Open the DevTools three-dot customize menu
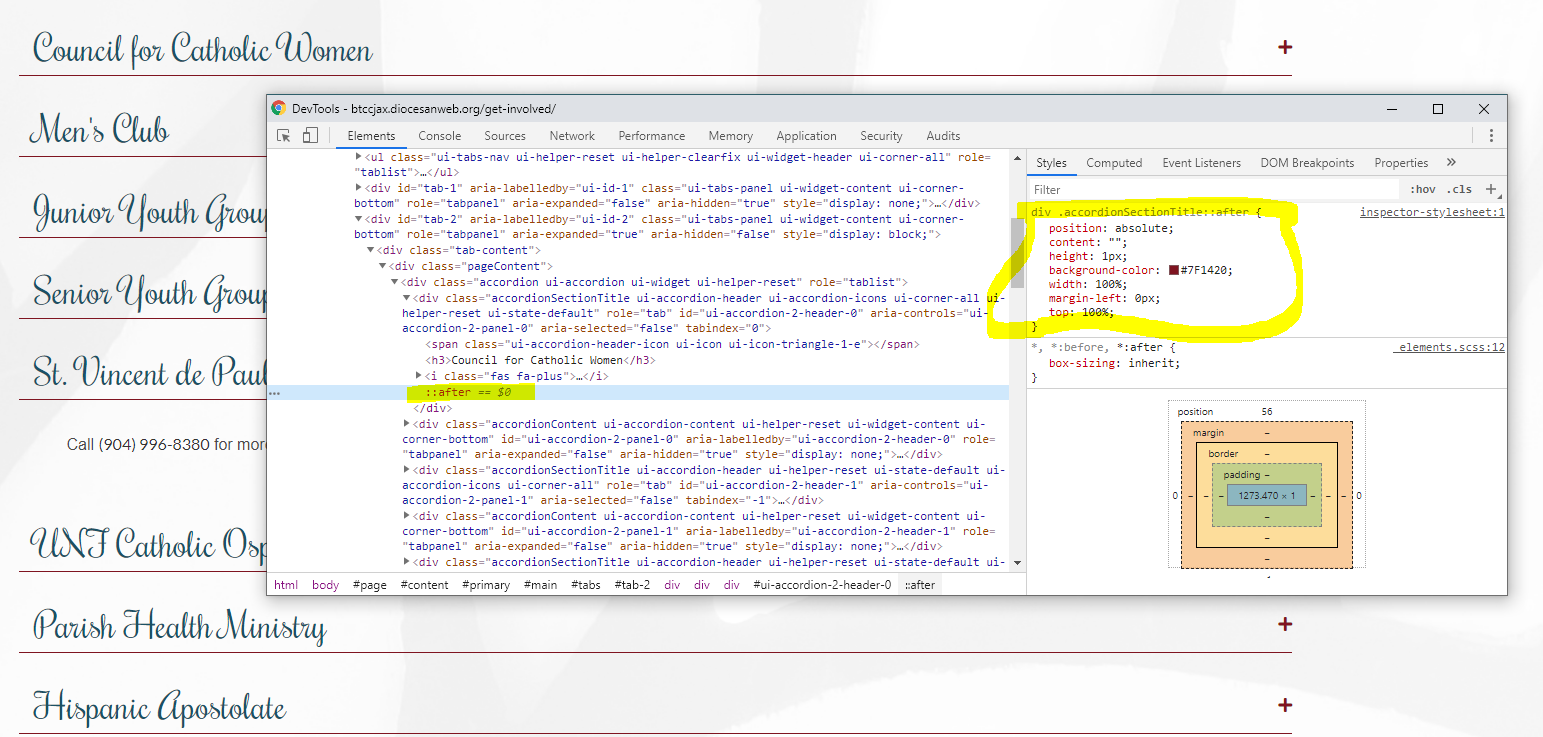1543x737 pixels. tap(1491, 136)
